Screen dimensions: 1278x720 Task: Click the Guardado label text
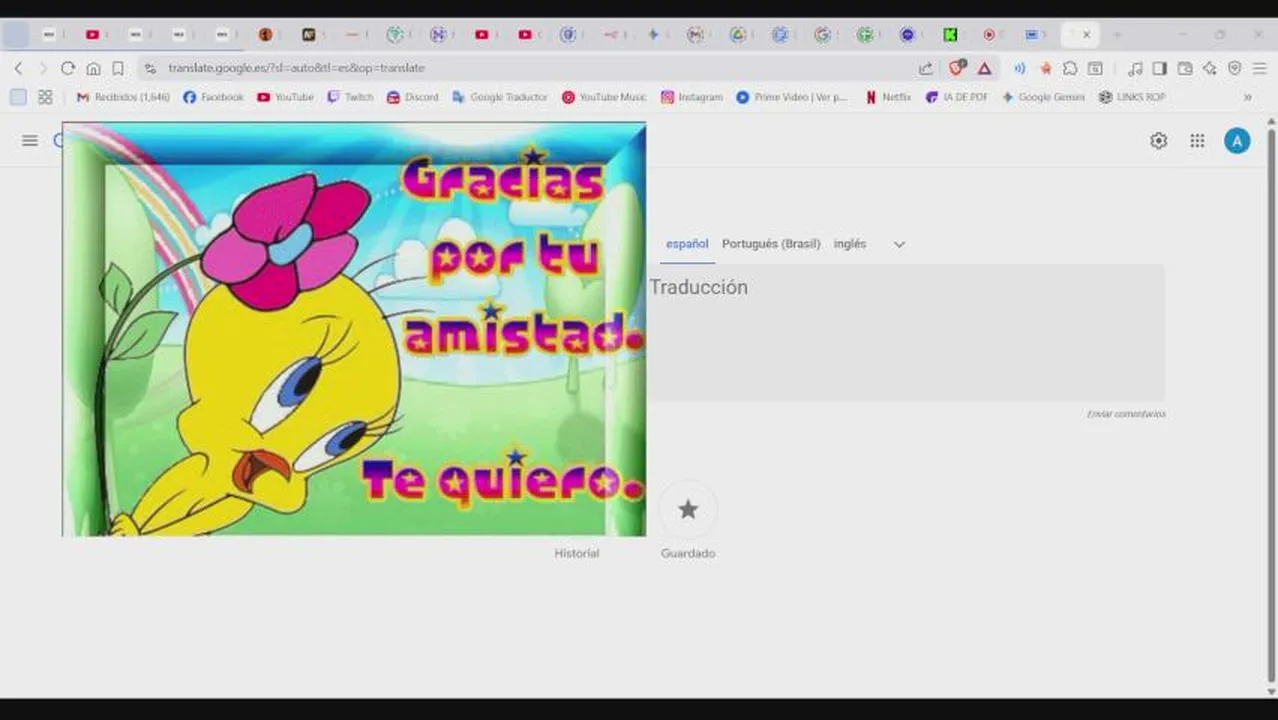688,553
